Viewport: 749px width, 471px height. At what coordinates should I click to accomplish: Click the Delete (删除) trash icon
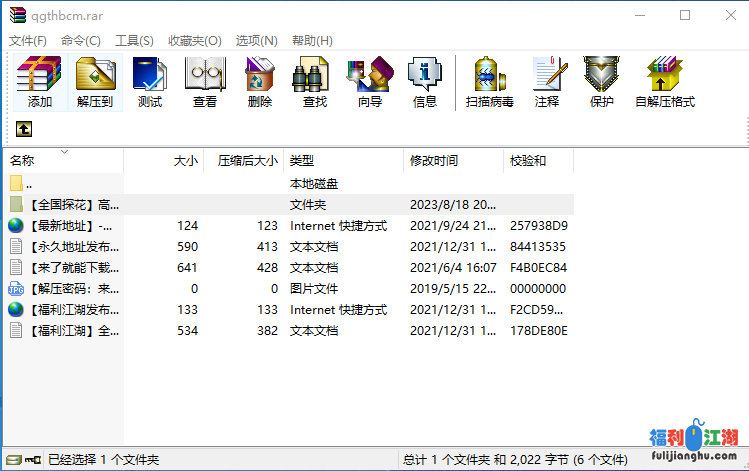coord(260,82)
